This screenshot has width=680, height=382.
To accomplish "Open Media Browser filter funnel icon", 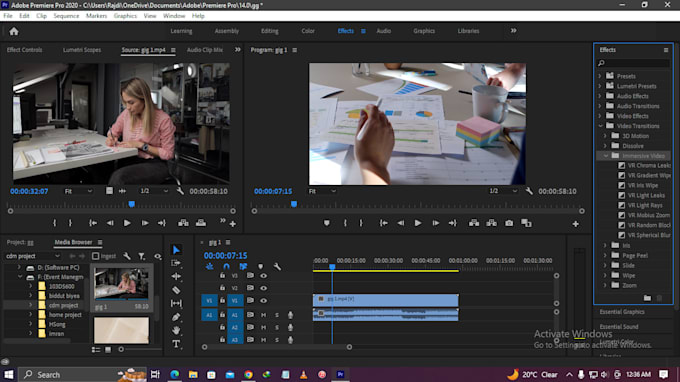I will pos(142,256).
